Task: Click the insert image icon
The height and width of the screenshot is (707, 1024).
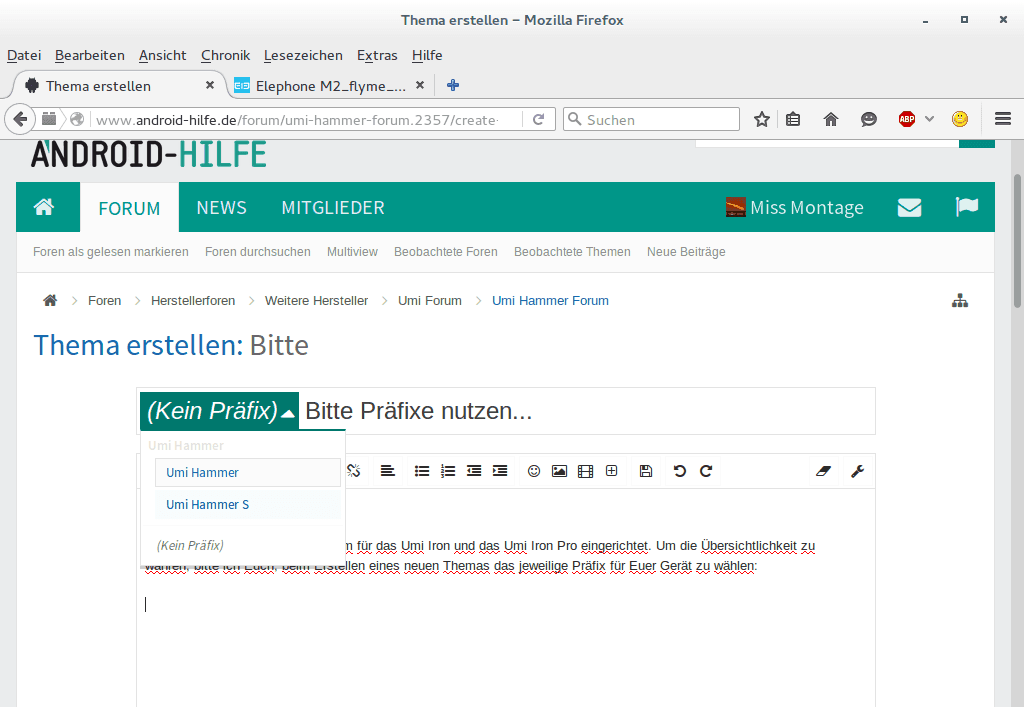Action: (x=559, y=471)
